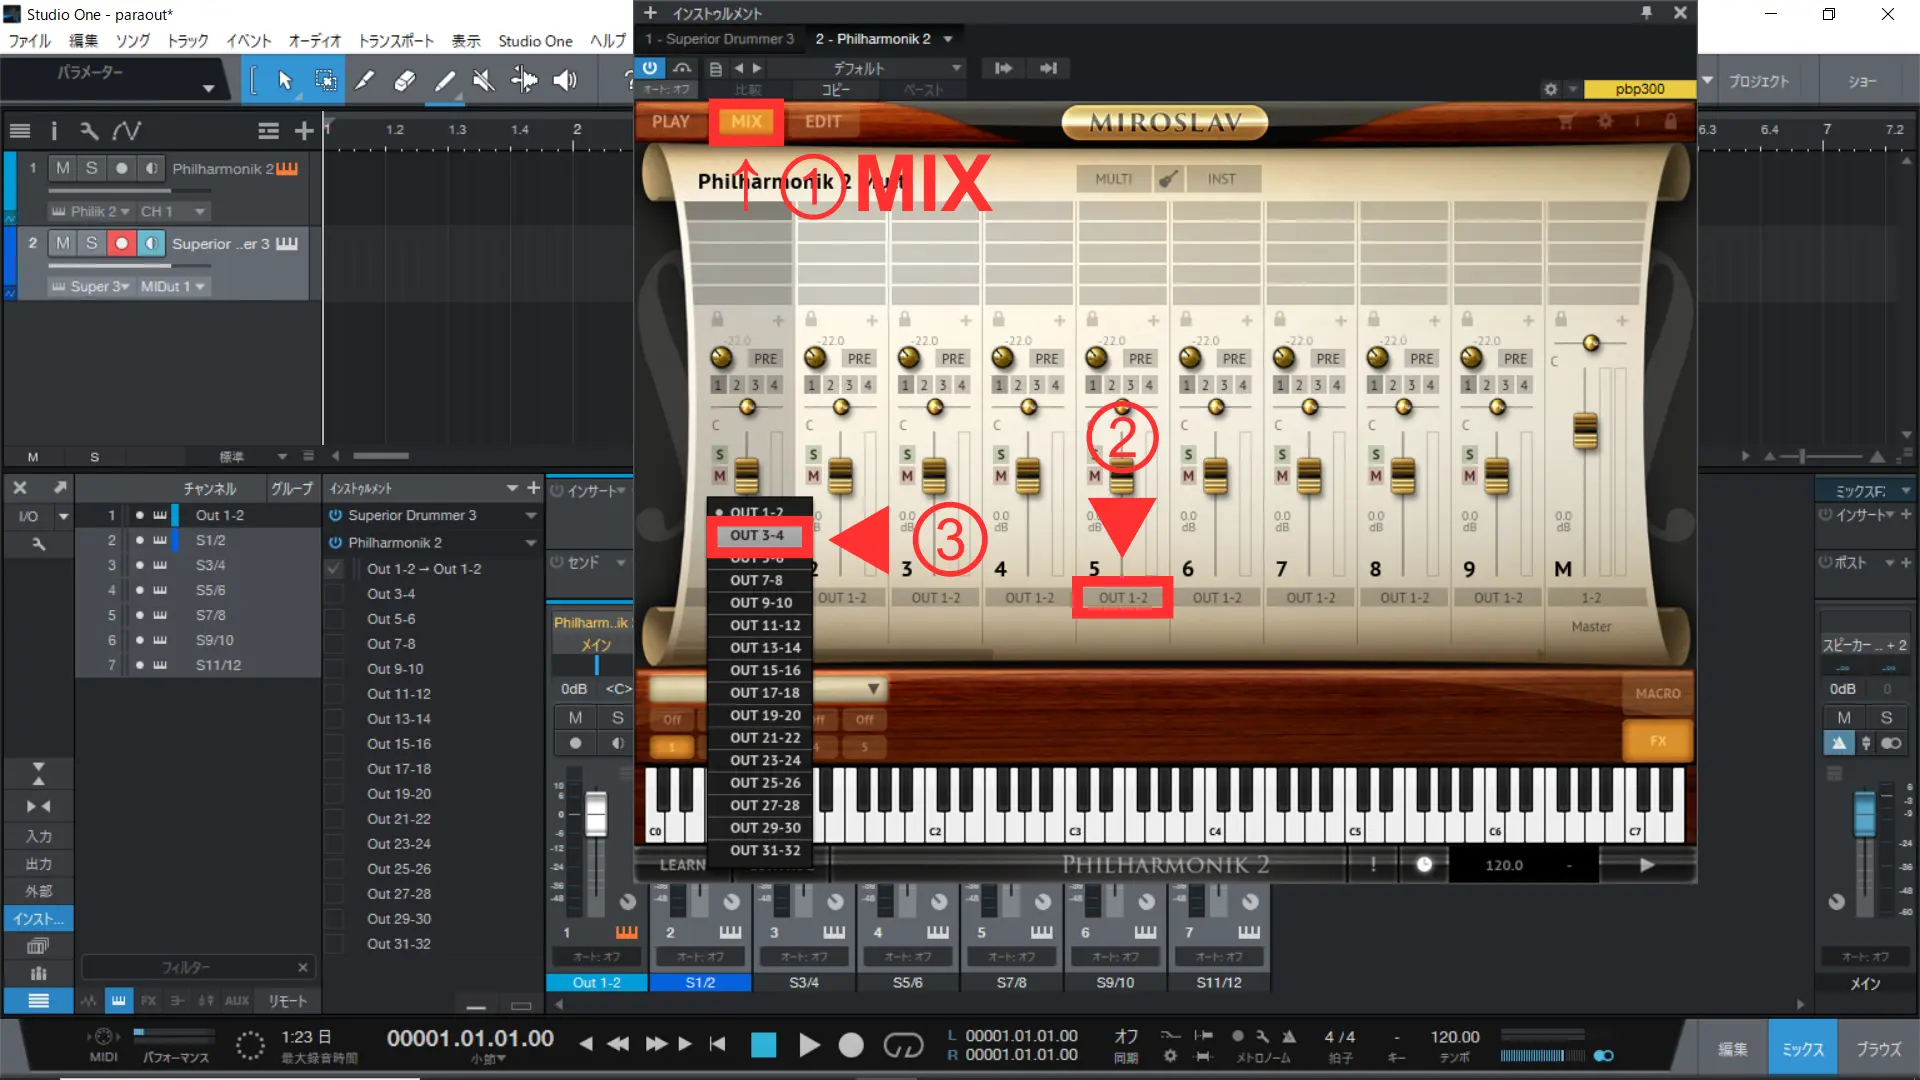Pin the instrument window
Viewport: 1920px width, 1080px height.
1646,12
